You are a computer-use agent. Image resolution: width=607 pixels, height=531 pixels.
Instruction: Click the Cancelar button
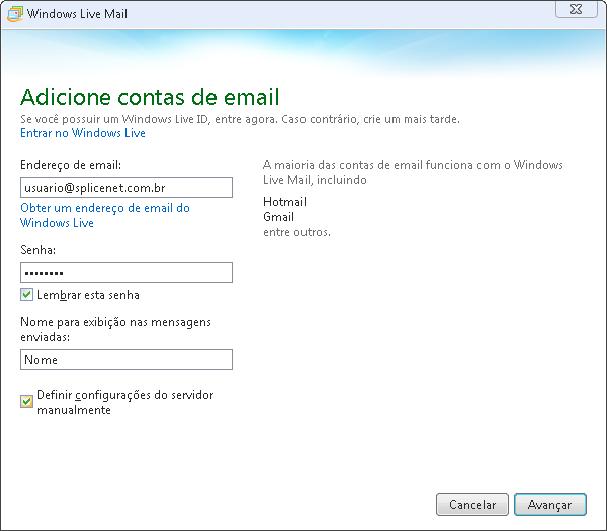(x=472, y=505)
